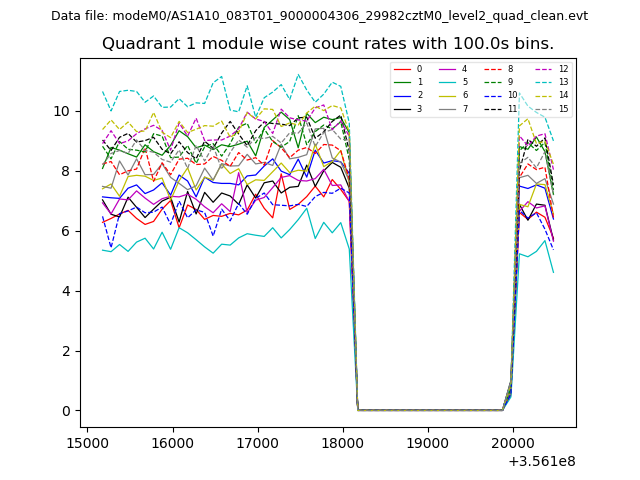
Task: Click the 18000 x-axis tick label
Action: tap(343, 441)
